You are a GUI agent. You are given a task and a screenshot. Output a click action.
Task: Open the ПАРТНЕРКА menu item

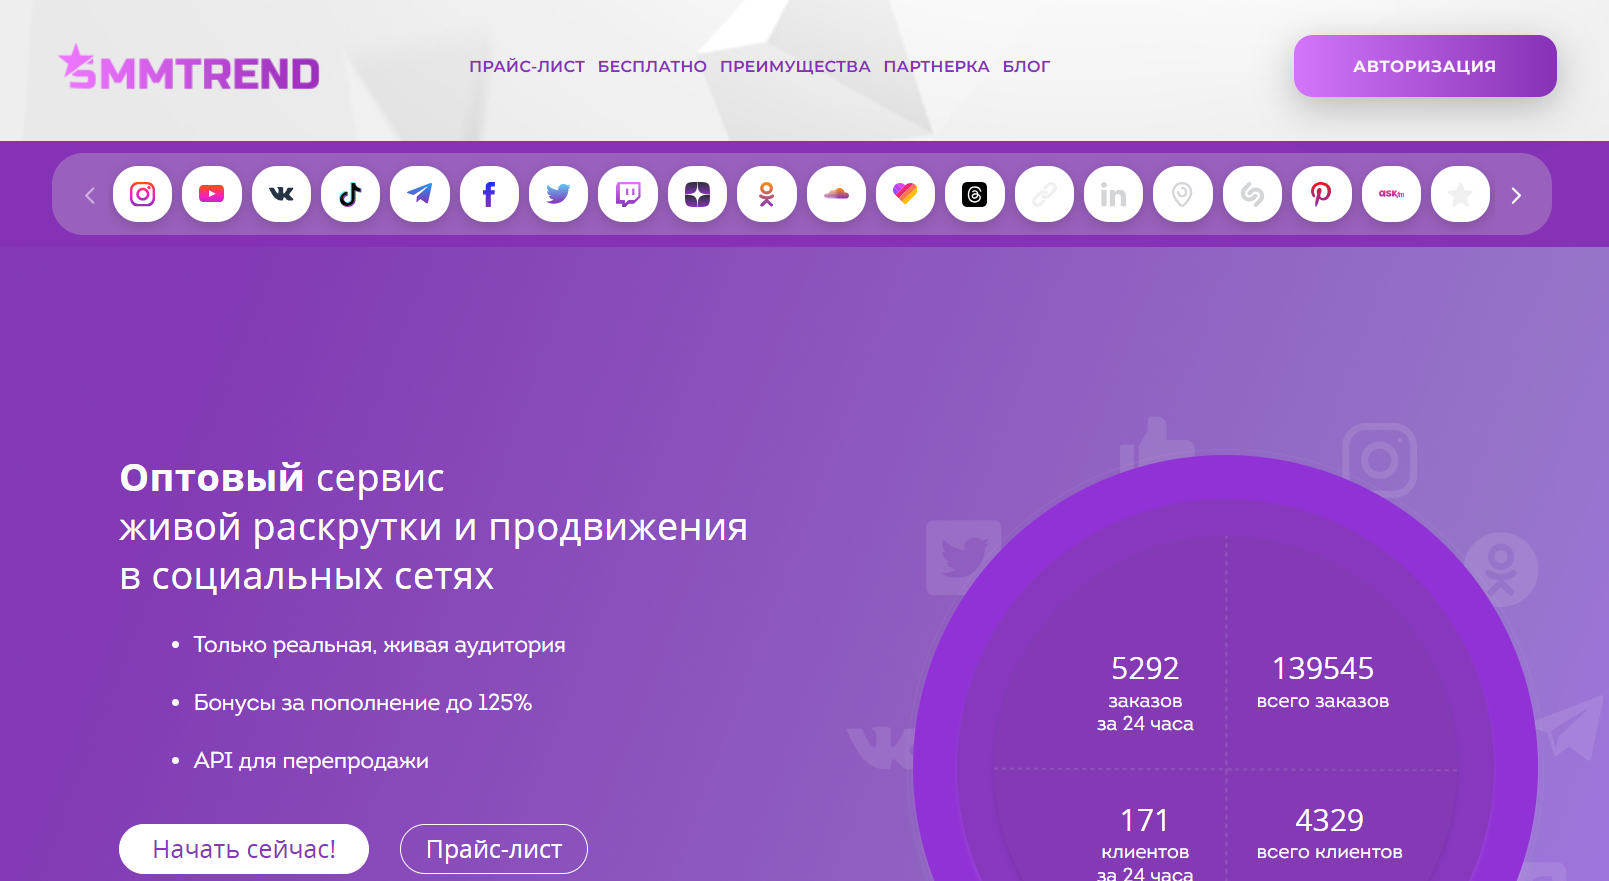pyautogui.click(x=936, y=66)
